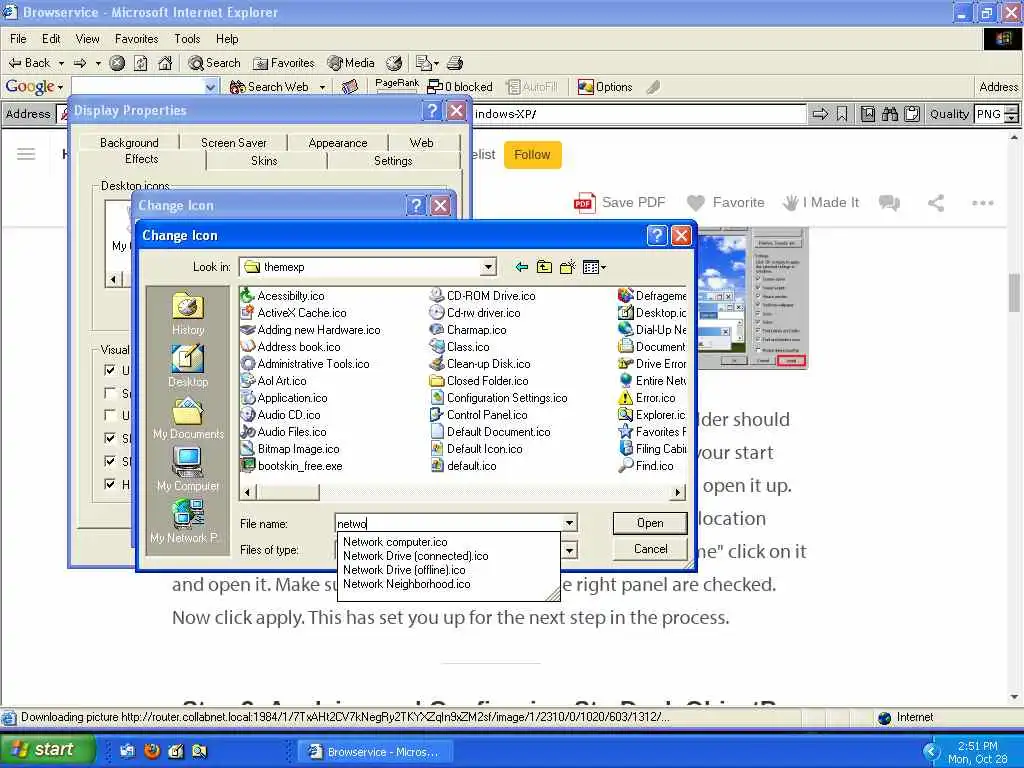This screenshot has height=768, width=1024.
Task: Select 'Network Neighborhood.ico' suggestion
Action: (x=406, y=584)
